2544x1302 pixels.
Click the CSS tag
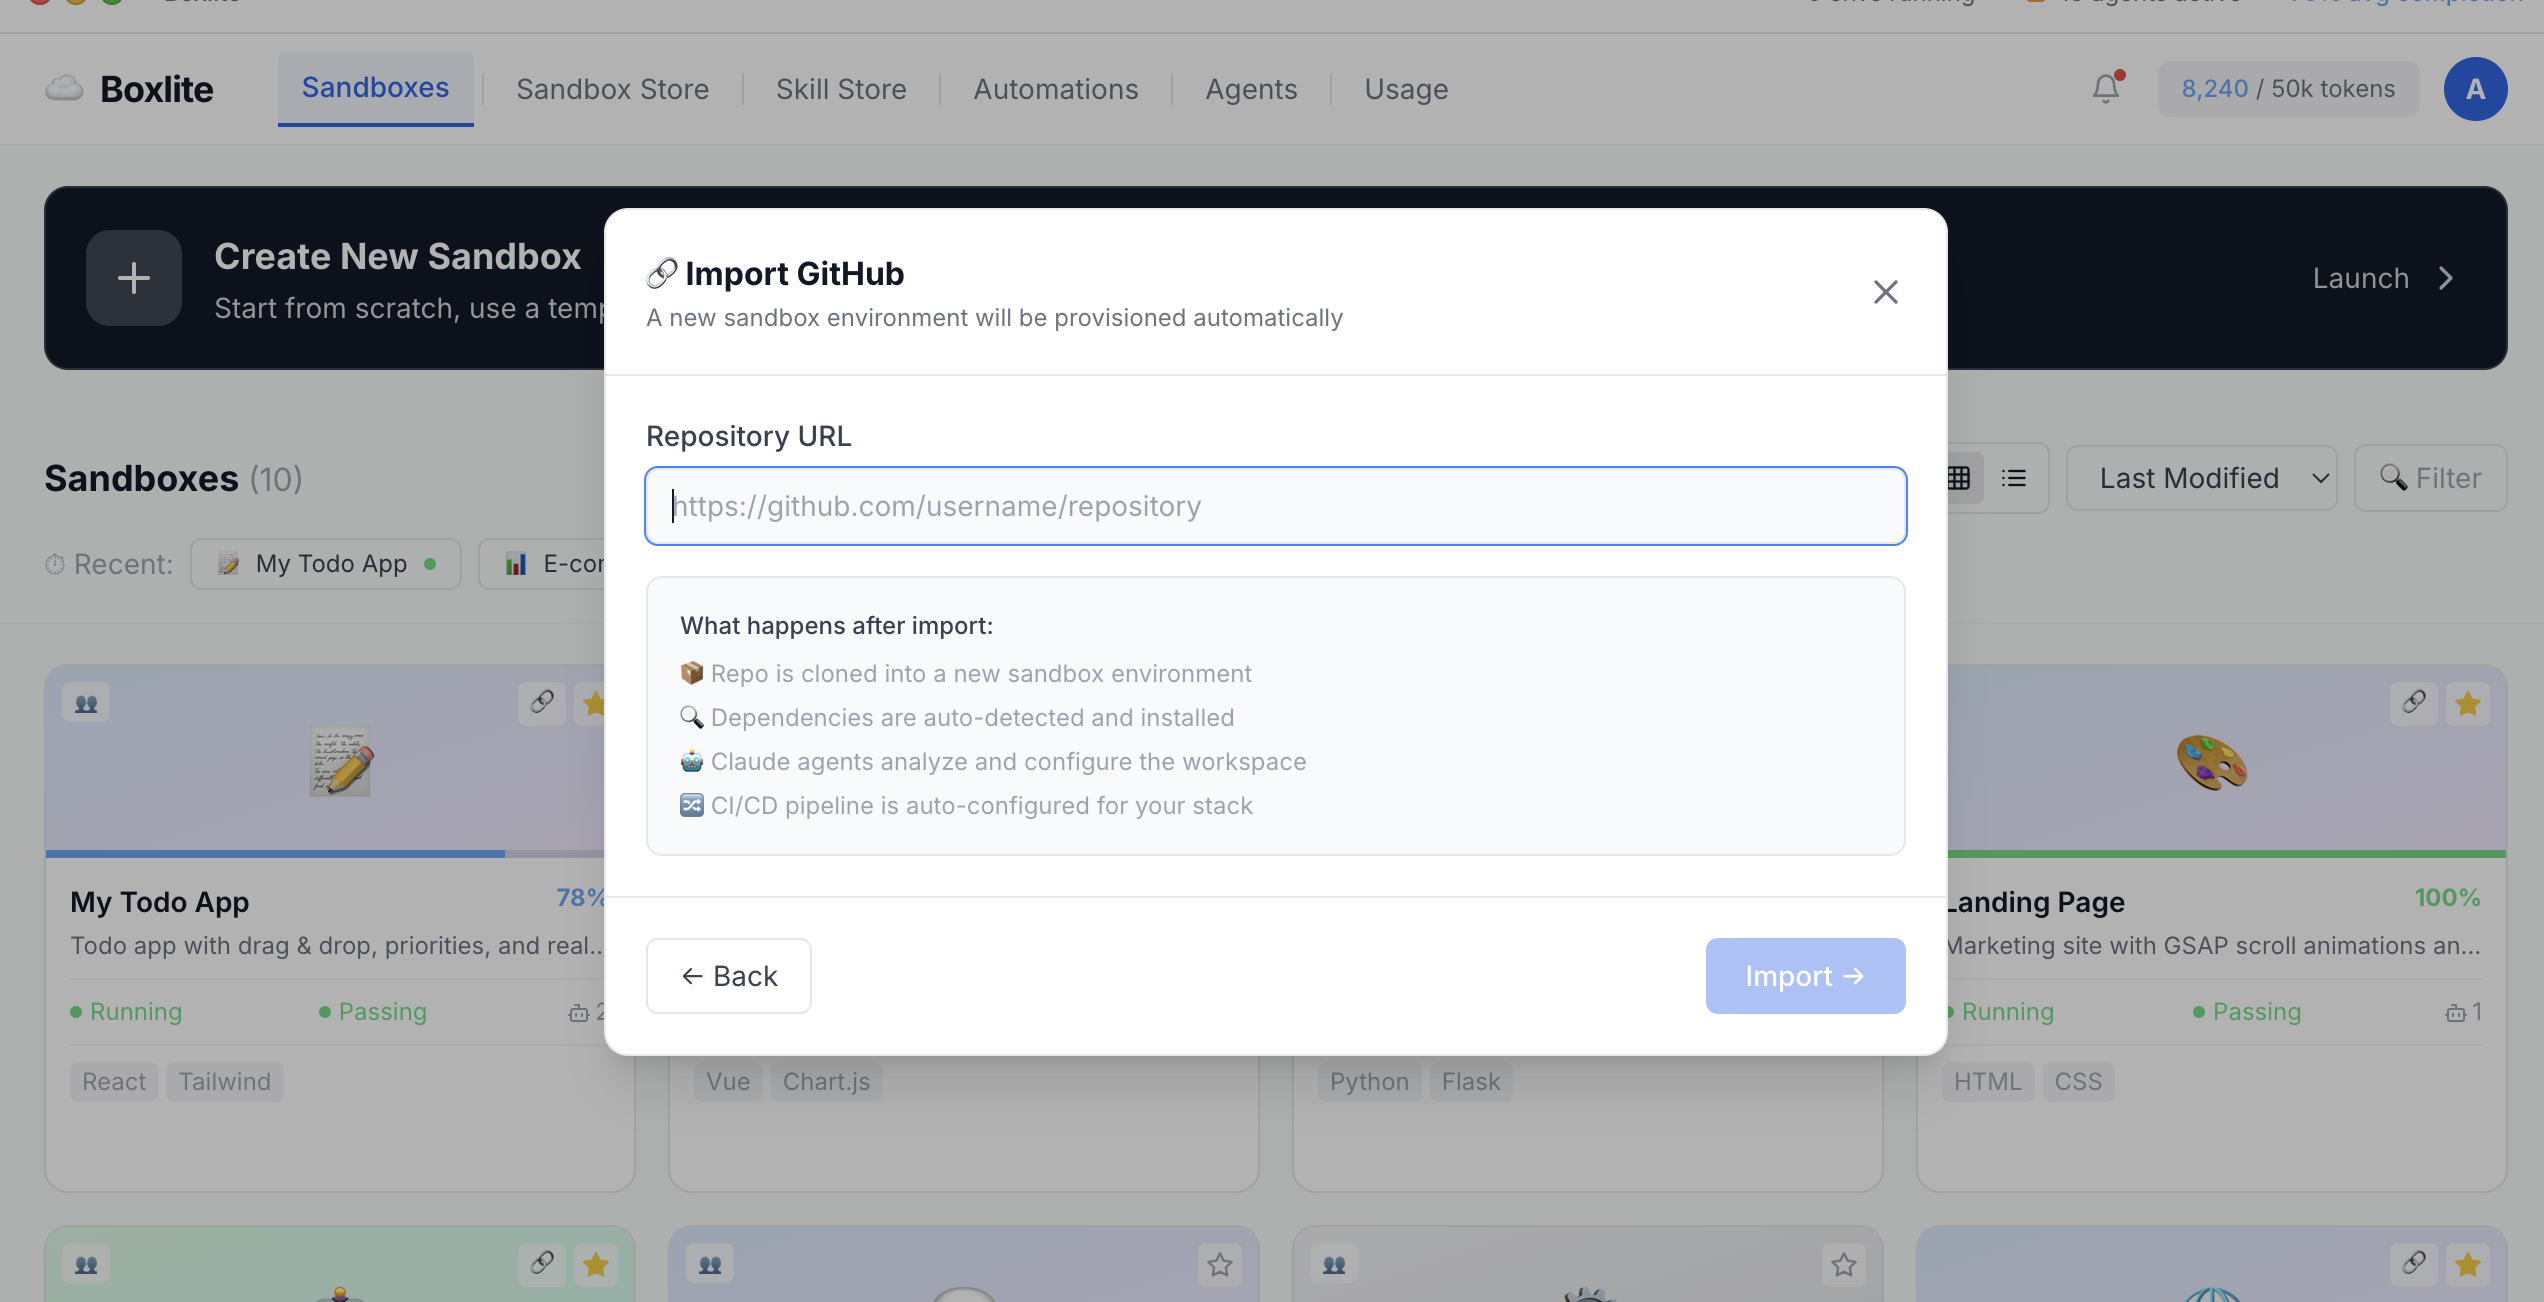coord(2078,1082)
